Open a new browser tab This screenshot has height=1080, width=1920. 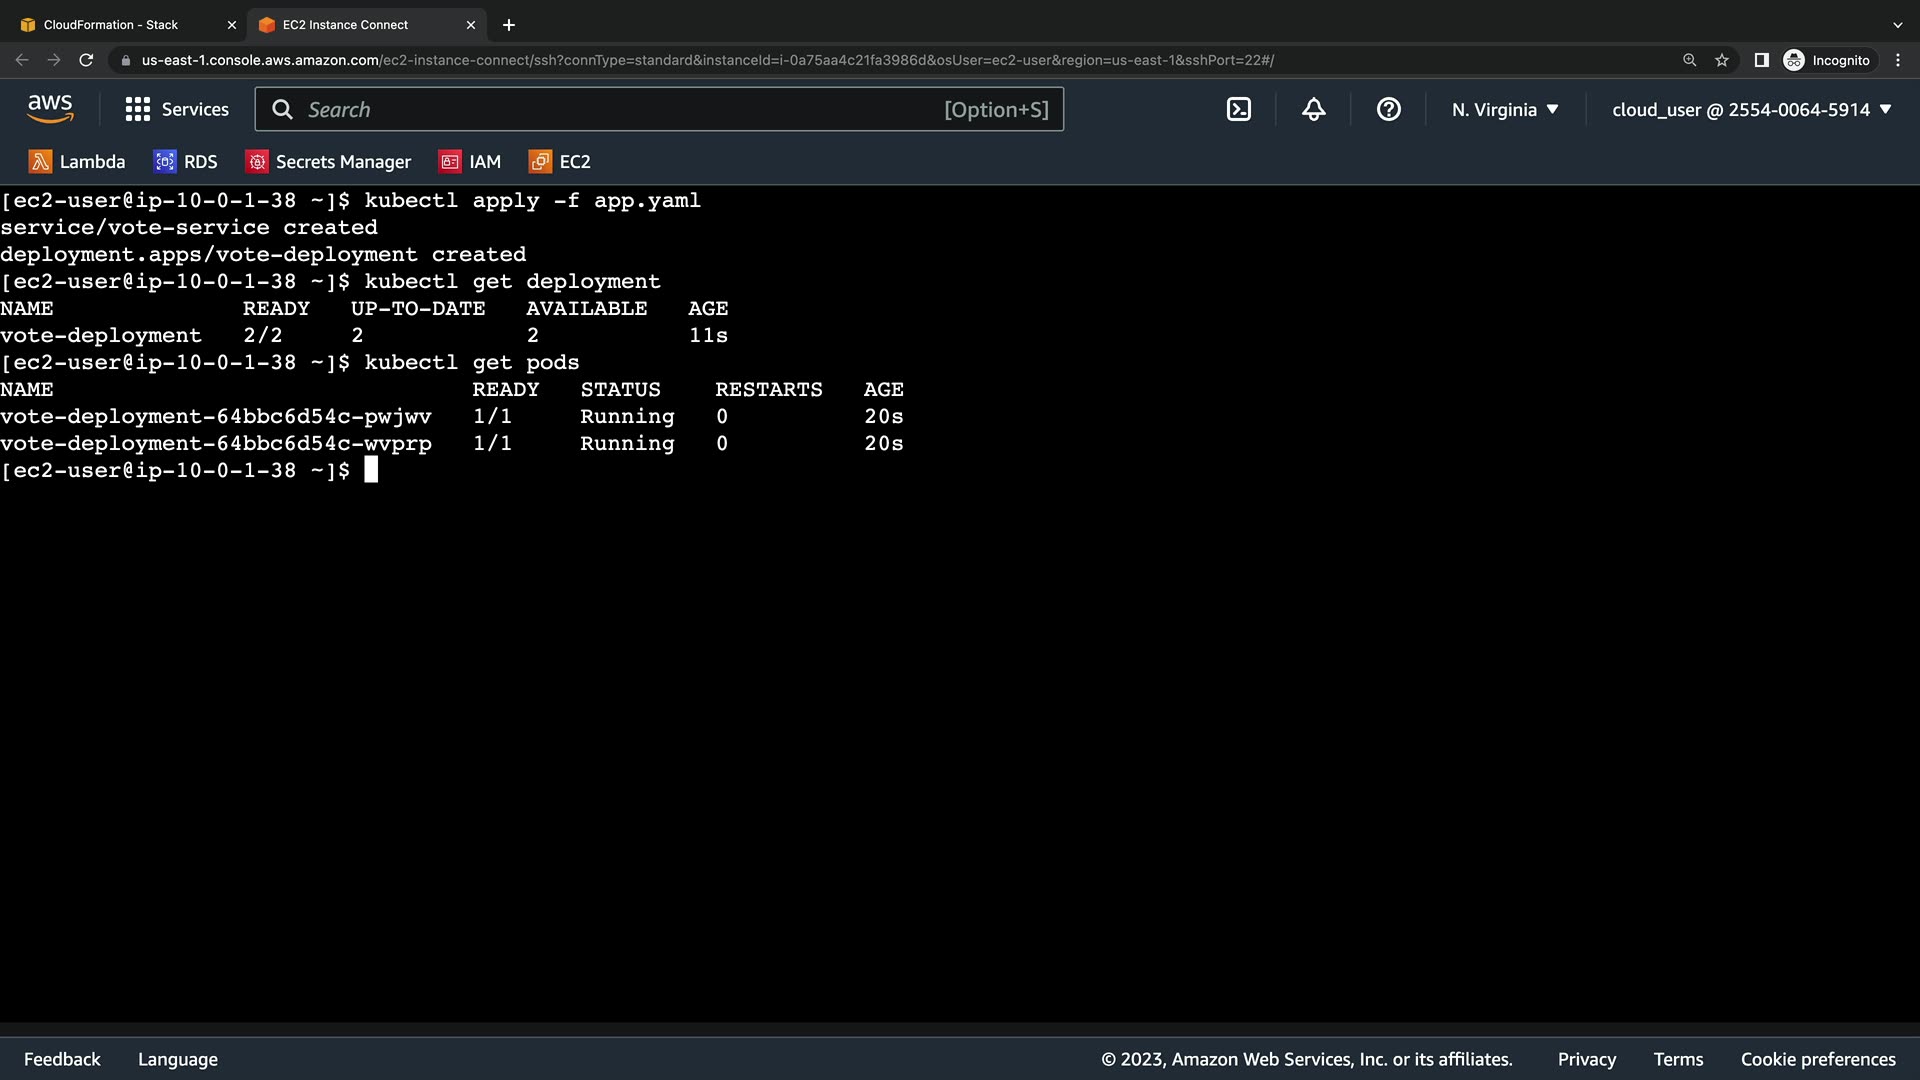(x=509, y=25)
